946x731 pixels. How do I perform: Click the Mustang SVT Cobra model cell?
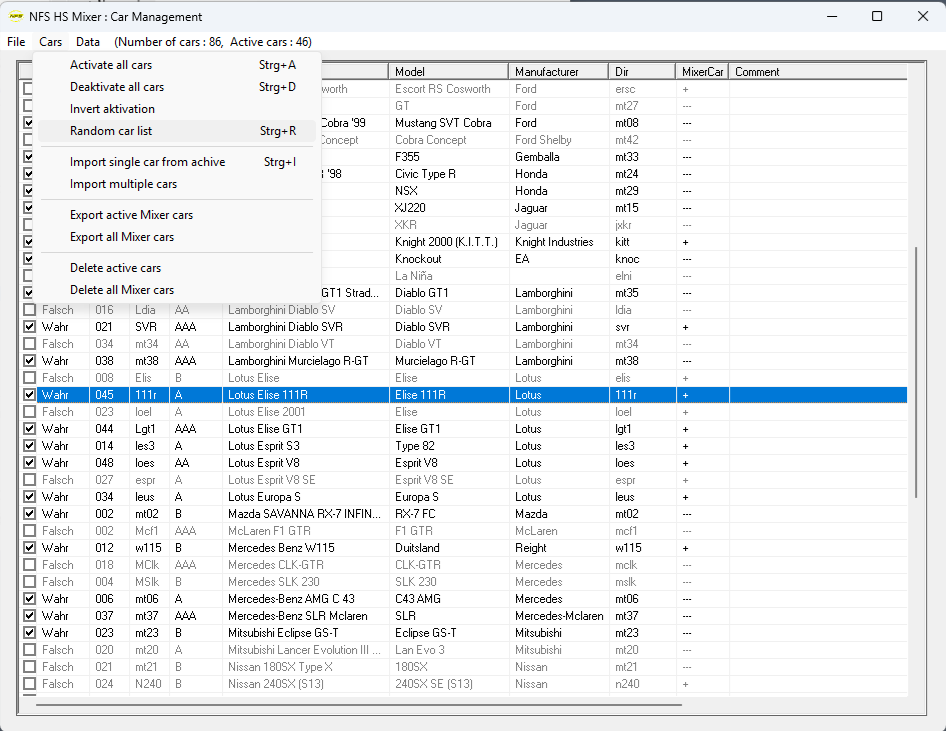448,123
